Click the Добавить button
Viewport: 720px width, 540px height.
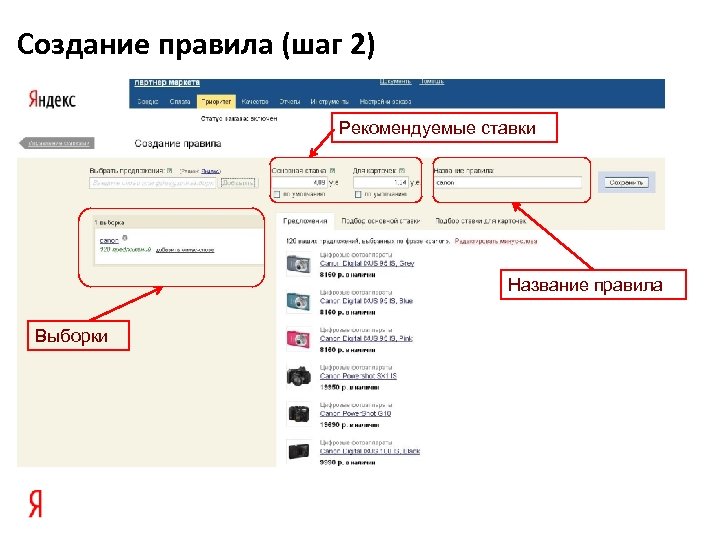[x=238, y=183]
